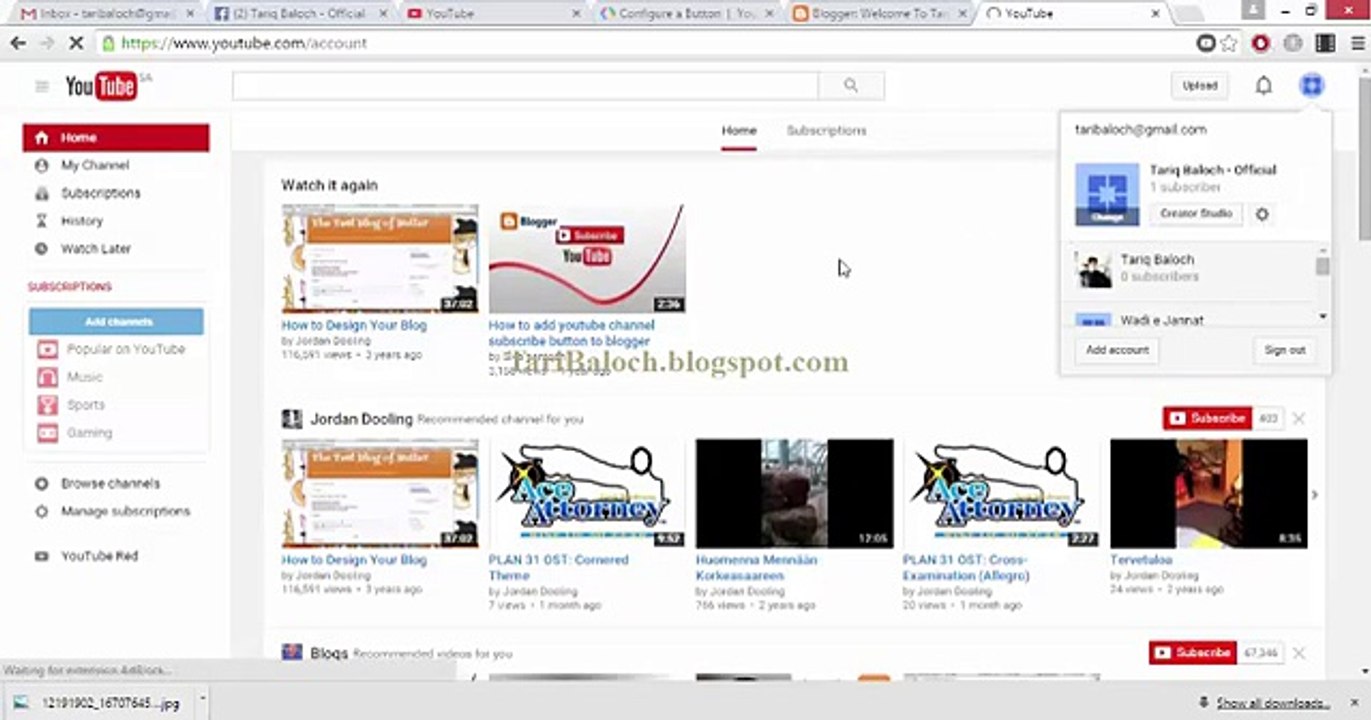Screen dimensions: 1371x720
Task: Open the YouTube guide hamburger menu
Action: click(x=42, y=87)
